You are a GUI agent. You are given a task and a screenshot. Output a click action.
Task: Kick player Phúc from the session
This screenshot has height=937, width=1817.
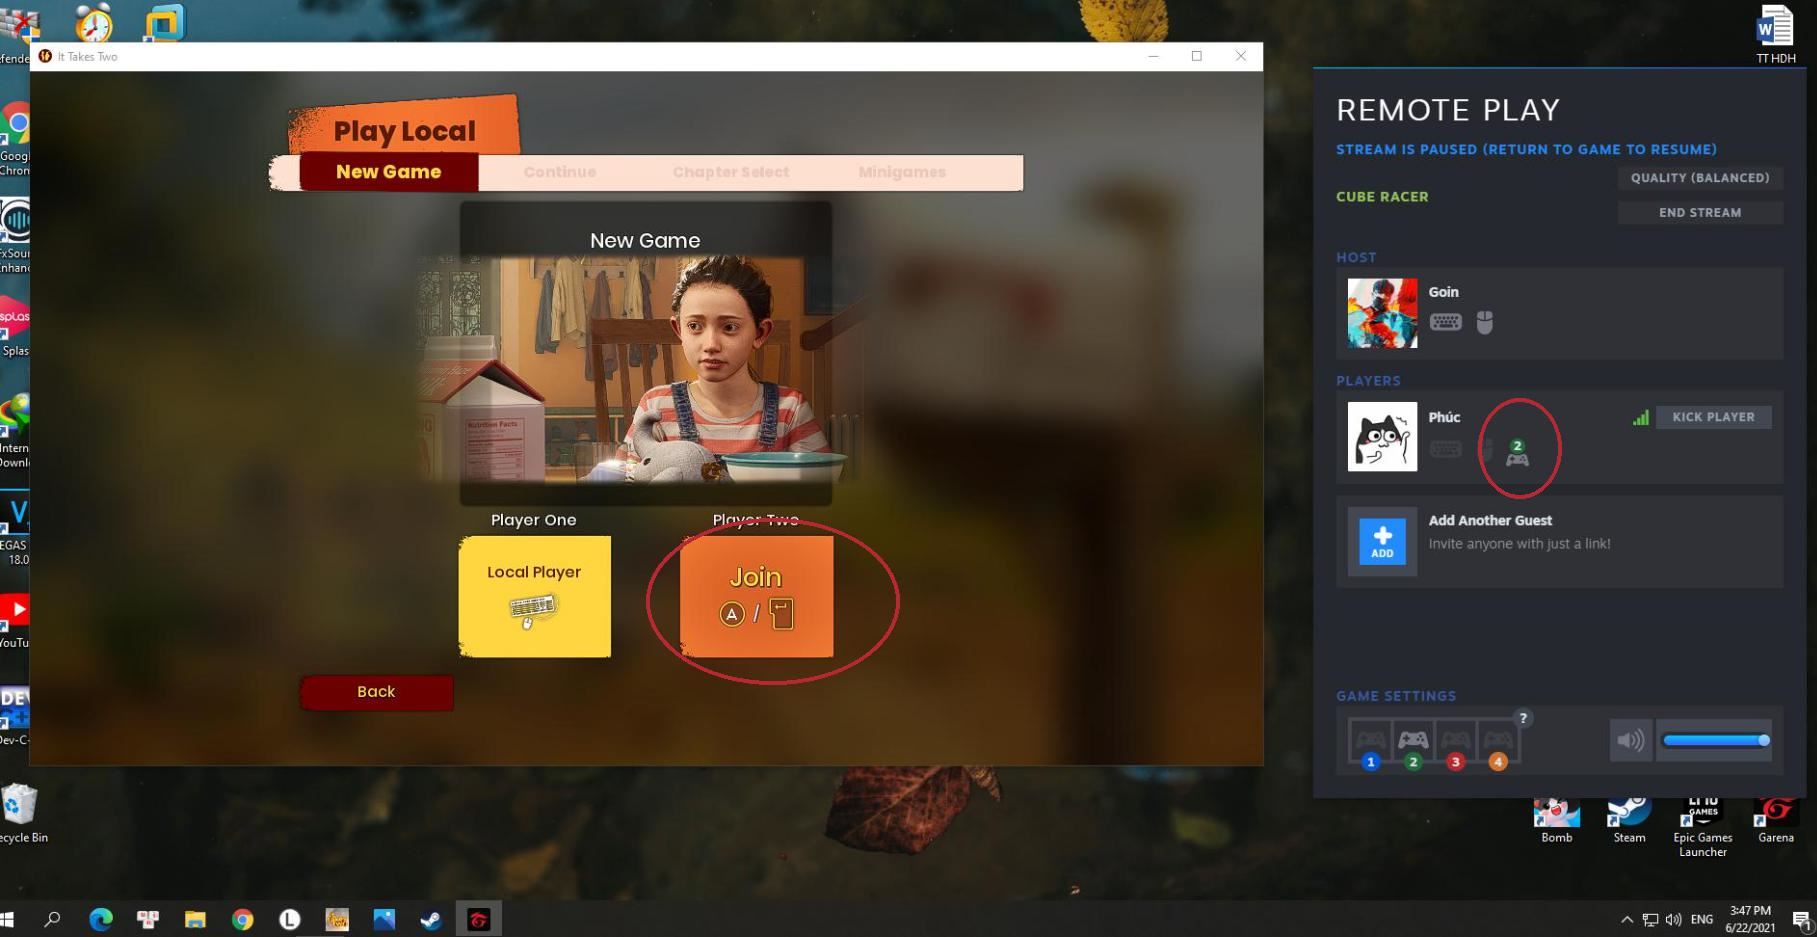coord(1714,417)
